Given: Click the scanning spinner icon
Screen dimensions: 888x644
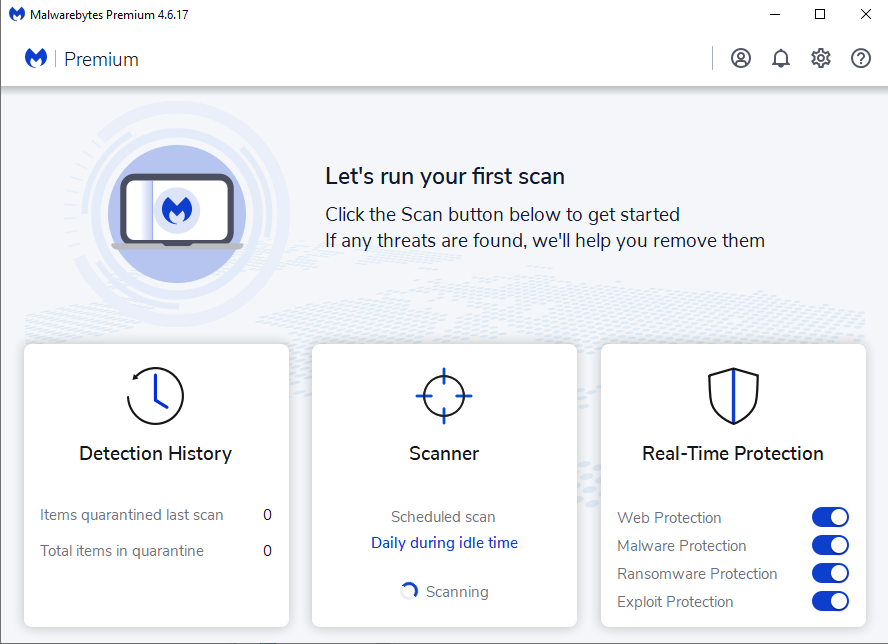Looking at the screenshot, I should click(x=409, y=591).
